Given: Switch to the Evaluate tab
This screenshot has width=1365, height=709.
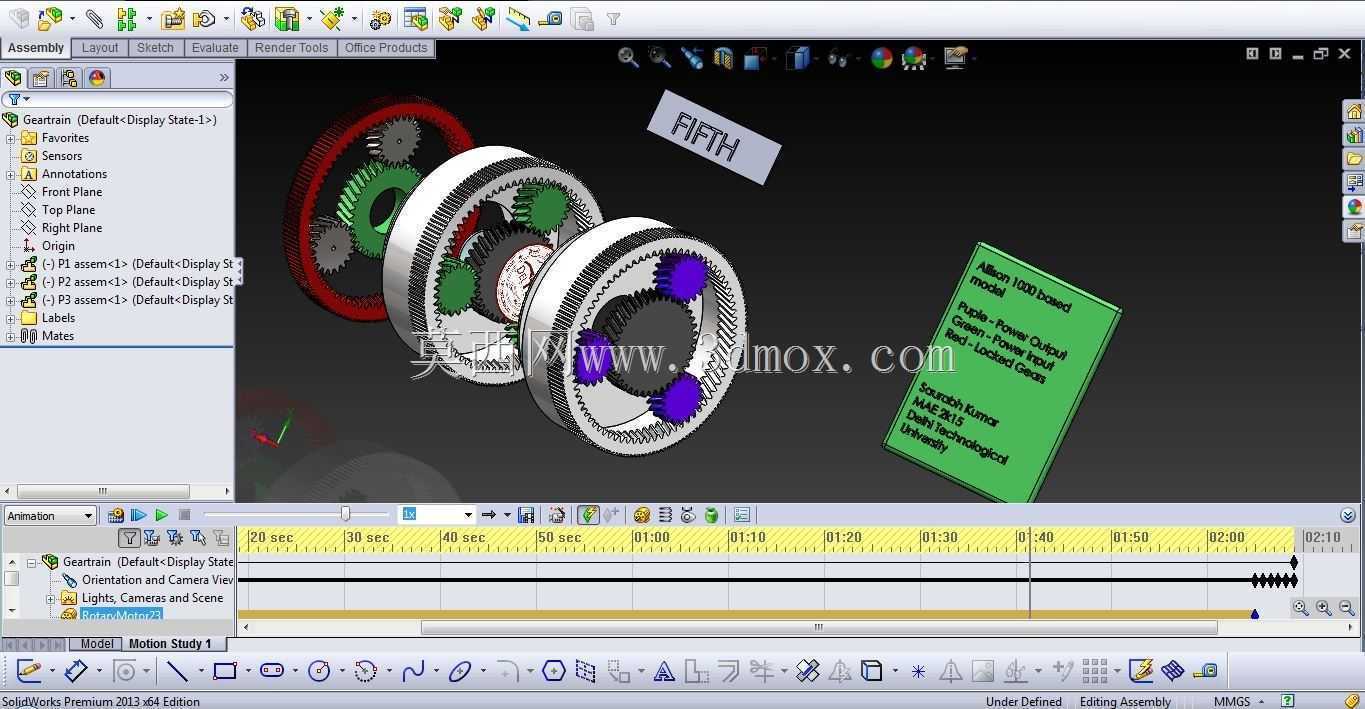Looking at the screenshot, I should click(215, 48).
